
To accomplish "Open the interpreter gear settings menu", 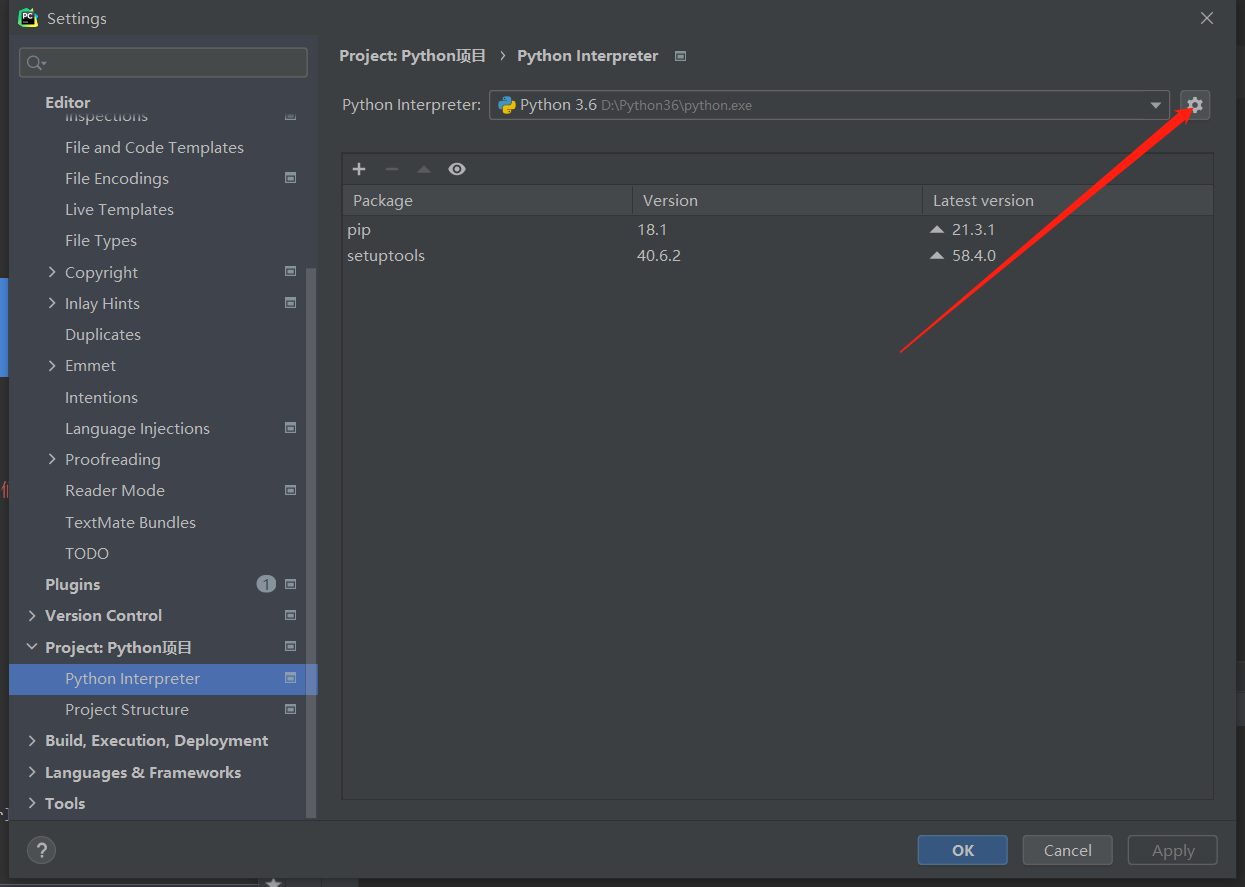I will [x=1195, y=105].
